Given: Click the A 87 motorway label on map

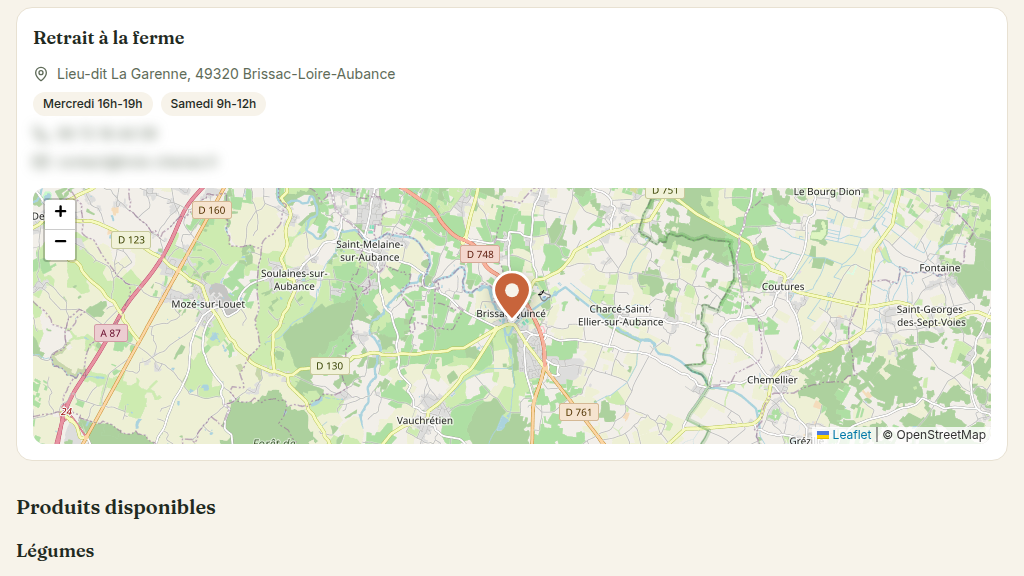Looking at the screenshot, I should (x=110, y=333).
